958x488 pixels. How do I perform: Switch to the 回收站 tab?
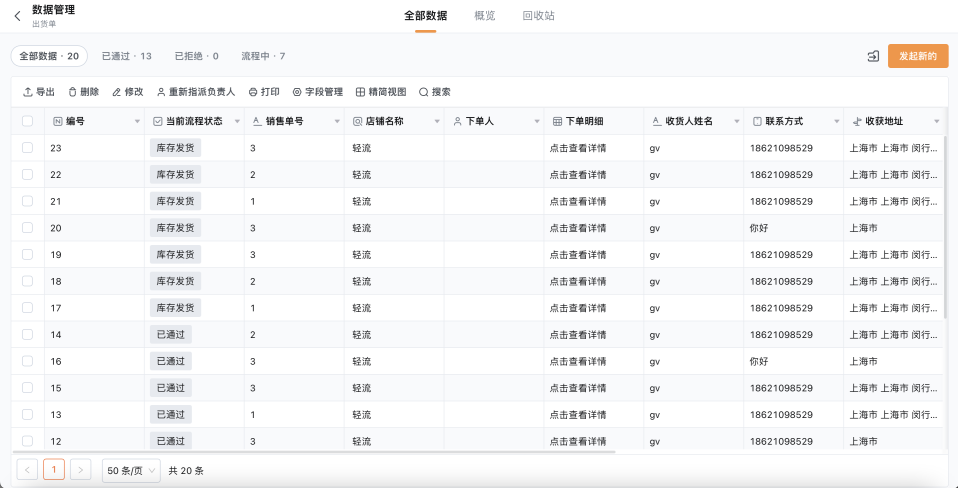pos(538,16)
